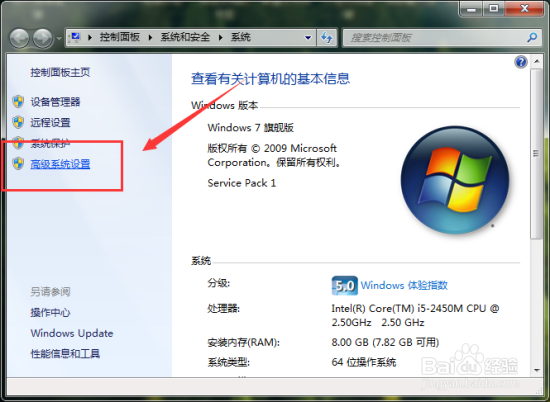Open 控制面板主页 link
This screenshot has width=550, height=402.
point(60,73)
